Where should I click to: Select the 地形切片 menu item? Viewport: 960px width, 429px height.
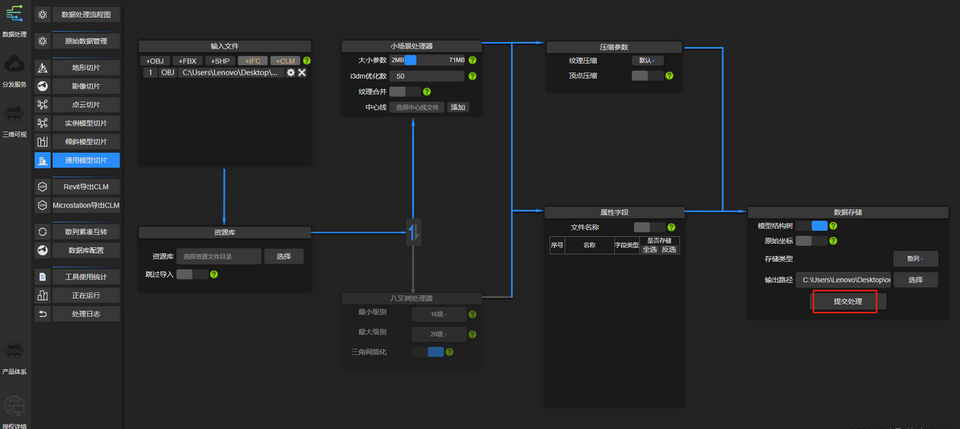tap(86, 67)
